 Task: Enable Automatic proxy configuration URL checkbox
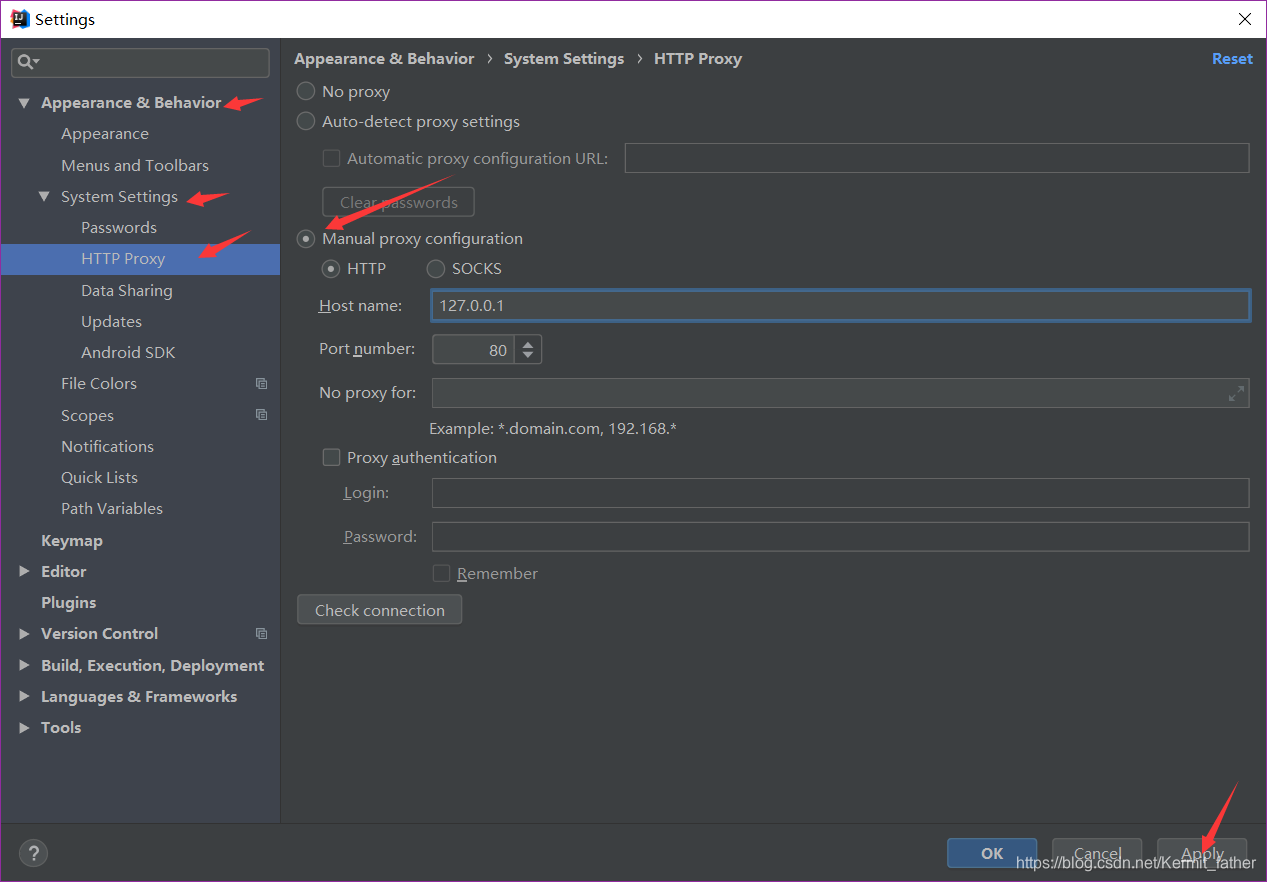pos(331,158)
